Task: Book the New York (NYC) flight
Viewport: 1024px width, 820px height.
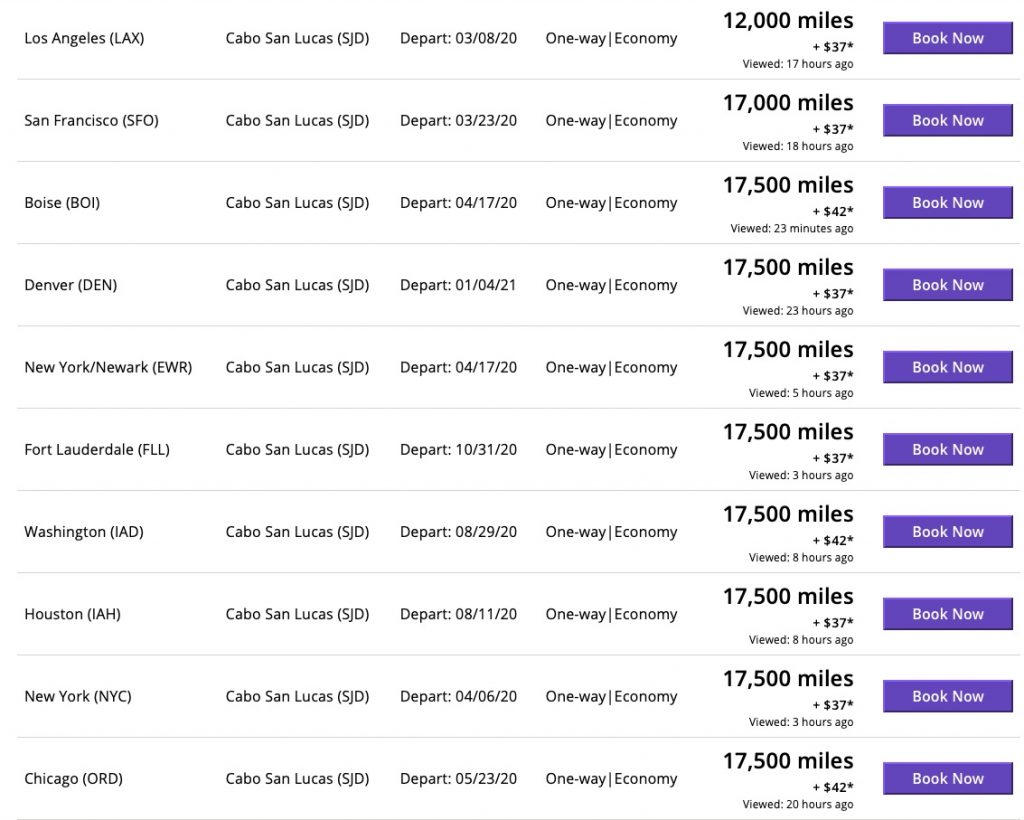Action: pyautogui.click(x=947, y=696)
